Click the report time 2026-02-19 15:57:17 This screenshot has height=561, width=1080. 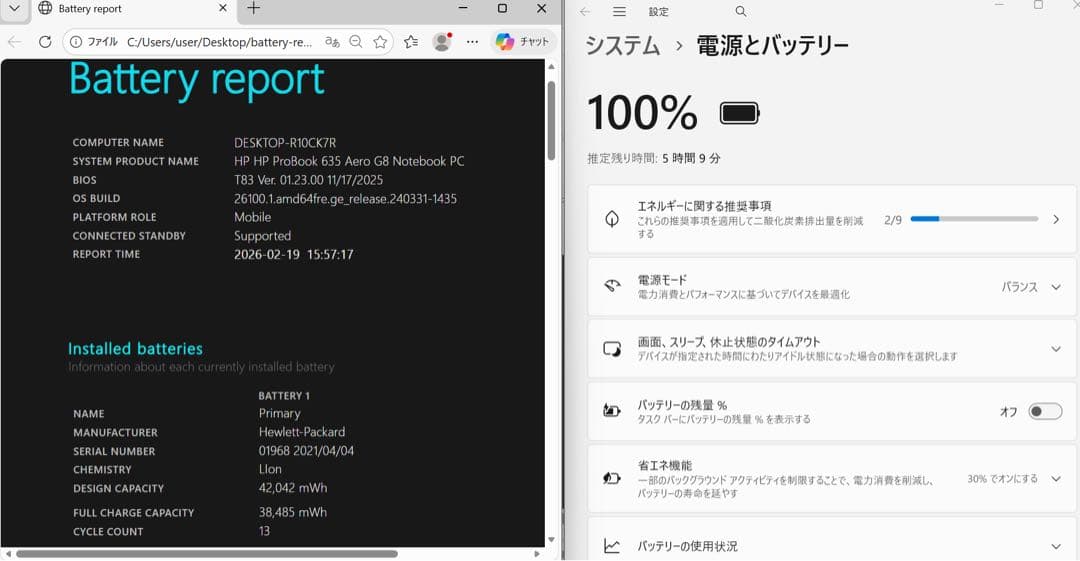293,254
